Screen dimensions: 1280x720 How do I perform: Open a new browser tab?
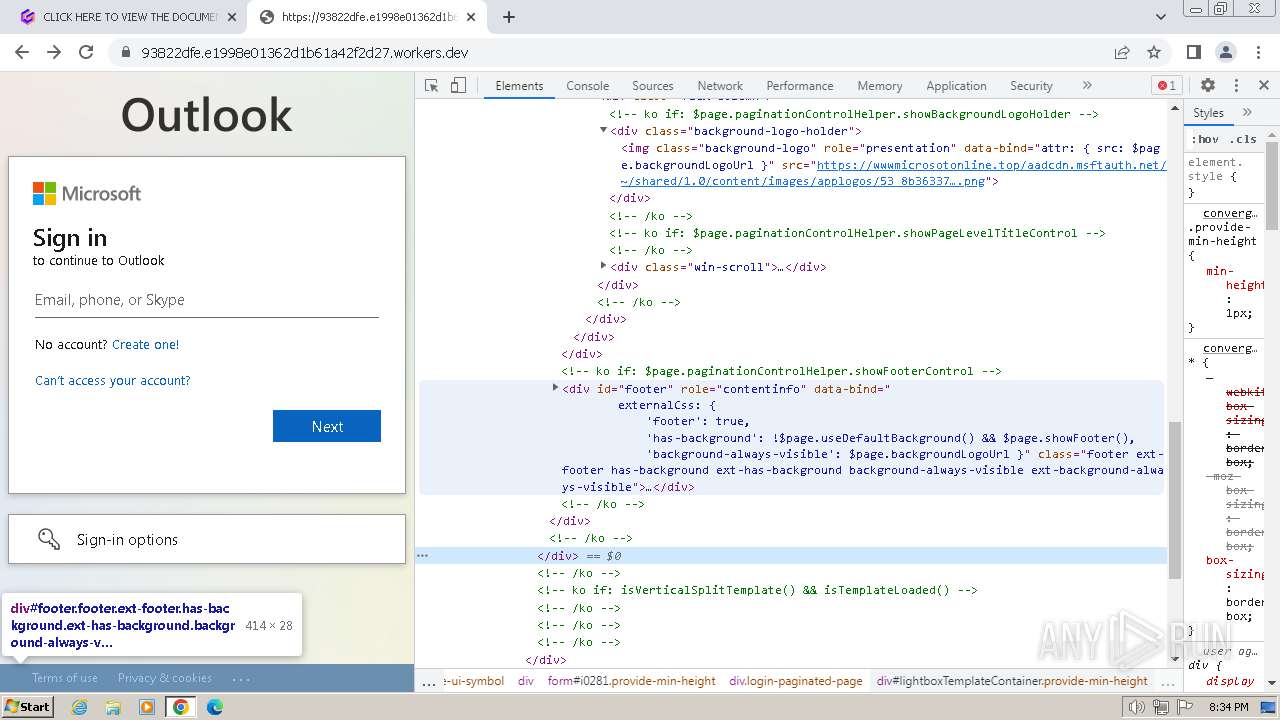point(509,17)
